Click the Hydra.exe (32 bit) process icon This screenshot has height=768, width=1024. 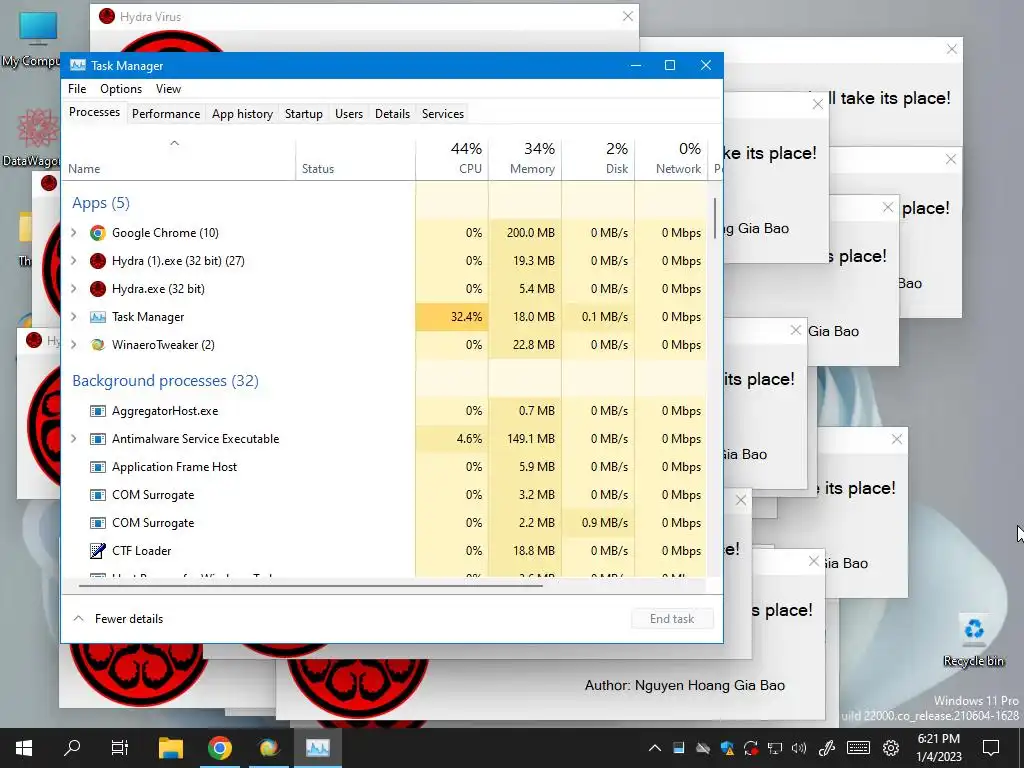point(98,289)
